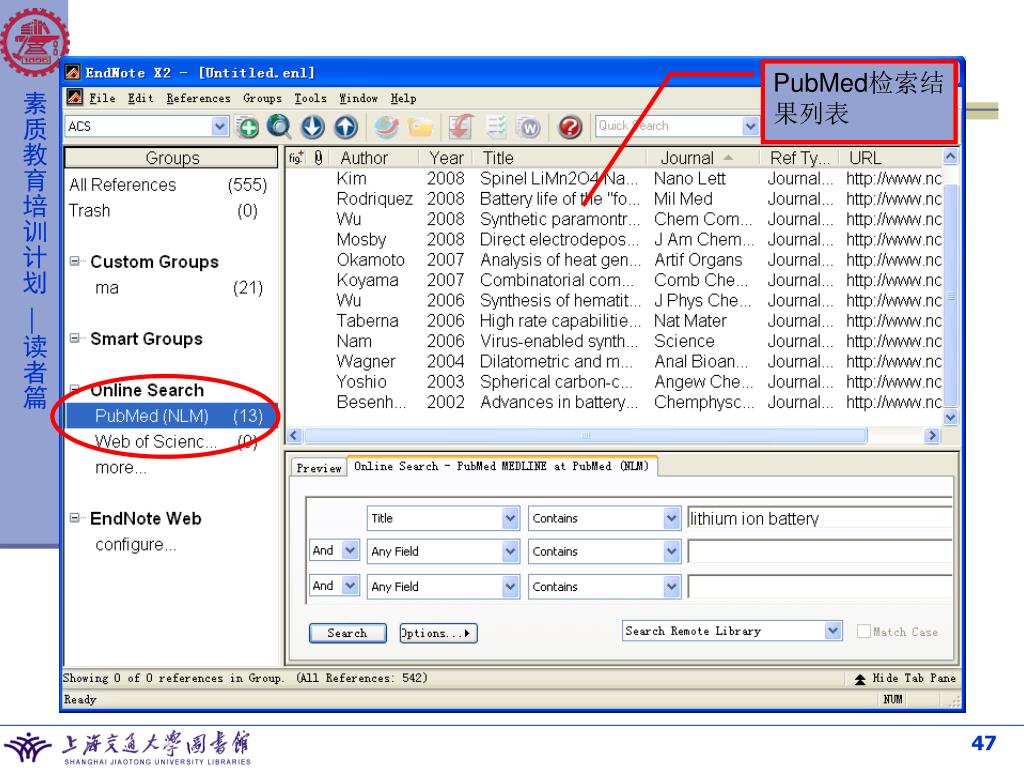1024x768 pixels.
Task: Open the File menu
Action: point(102,98)
